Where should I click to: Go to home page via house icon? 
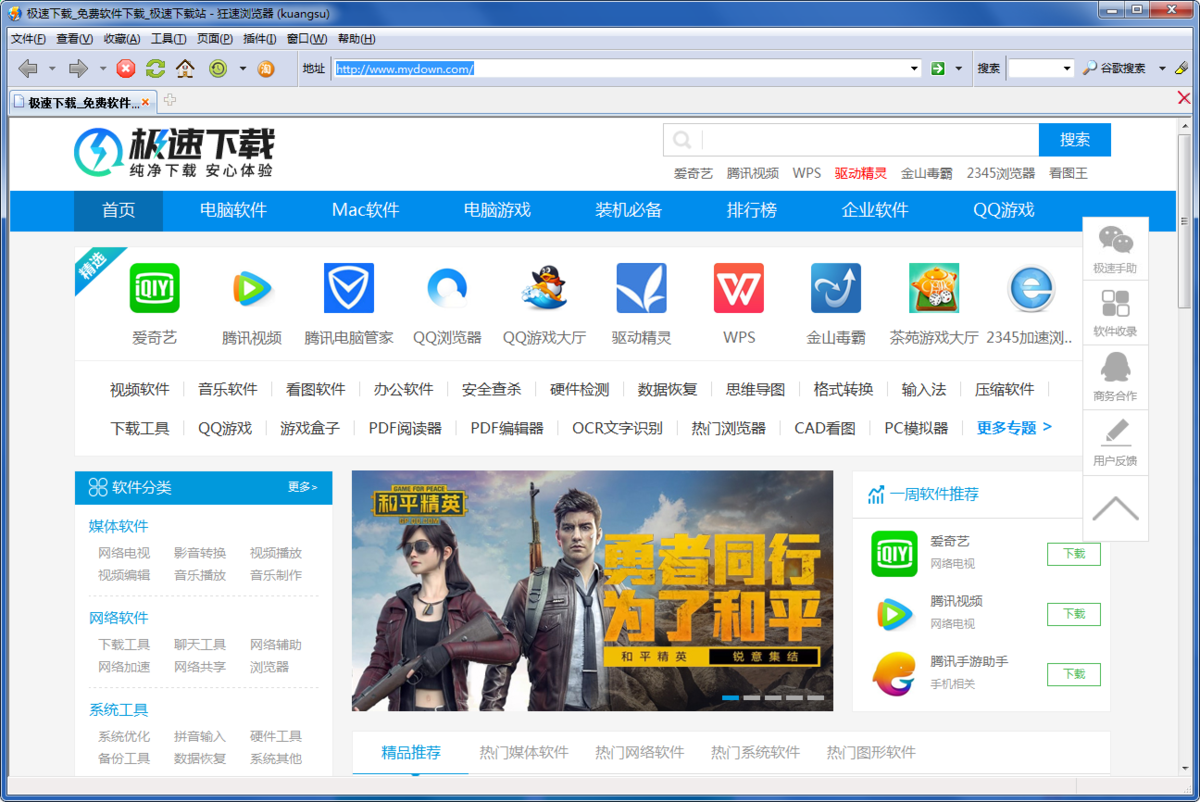pos(185,69)
